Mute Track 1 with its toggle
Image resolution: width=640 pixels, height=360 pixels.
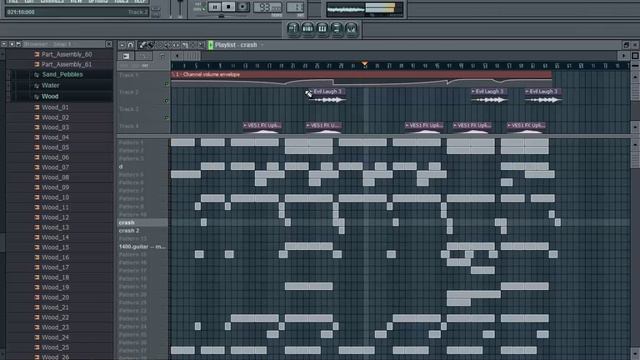point(166,84)
